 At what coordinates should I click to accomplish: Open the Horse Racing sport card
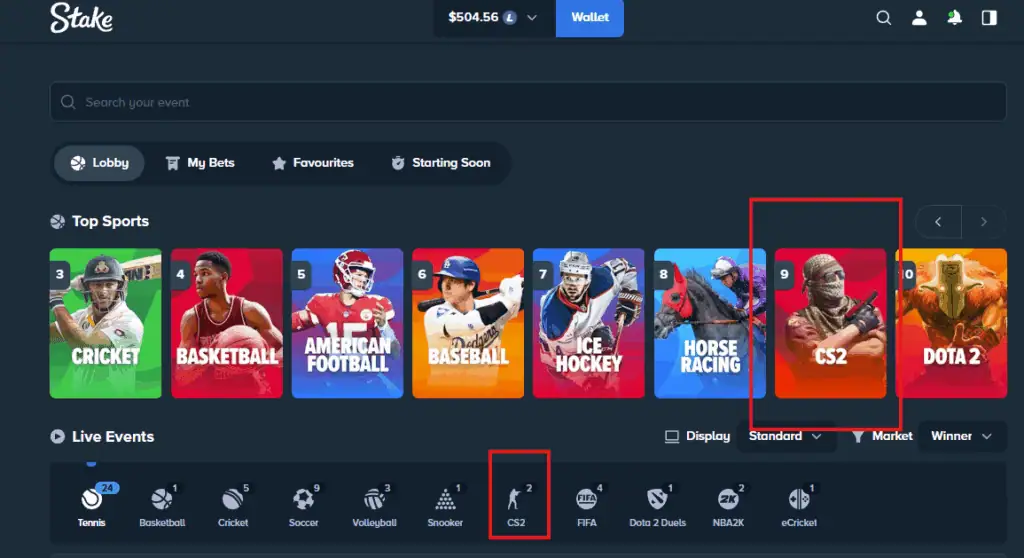(710, 323)
